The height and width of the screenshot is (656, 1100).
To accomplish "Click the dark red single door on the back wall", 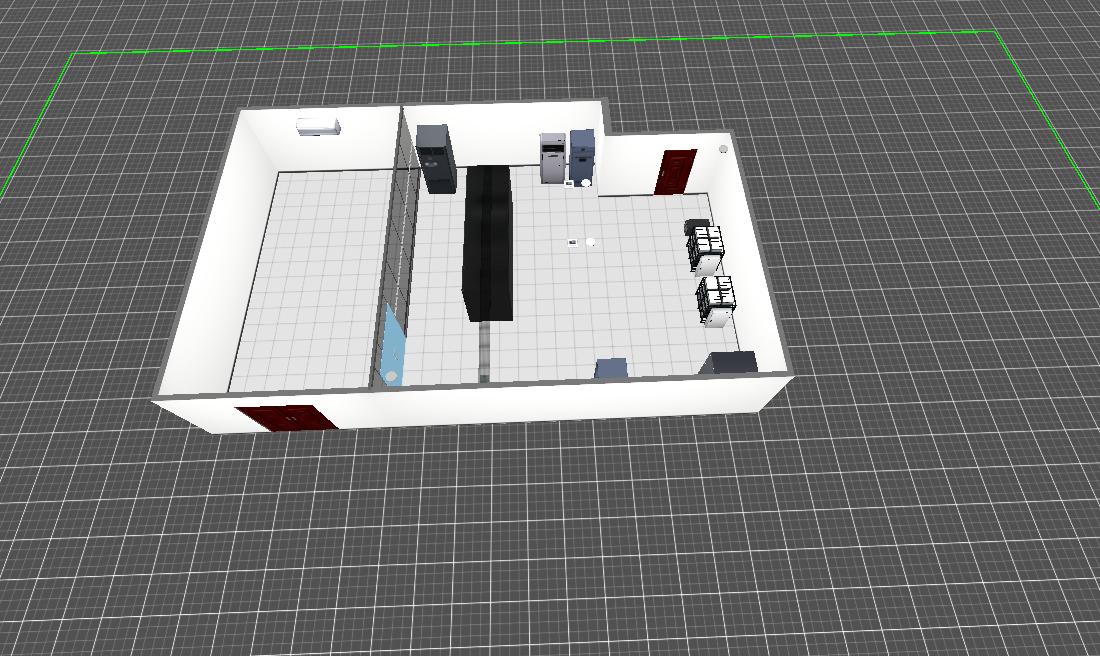I will click(675, 172).
